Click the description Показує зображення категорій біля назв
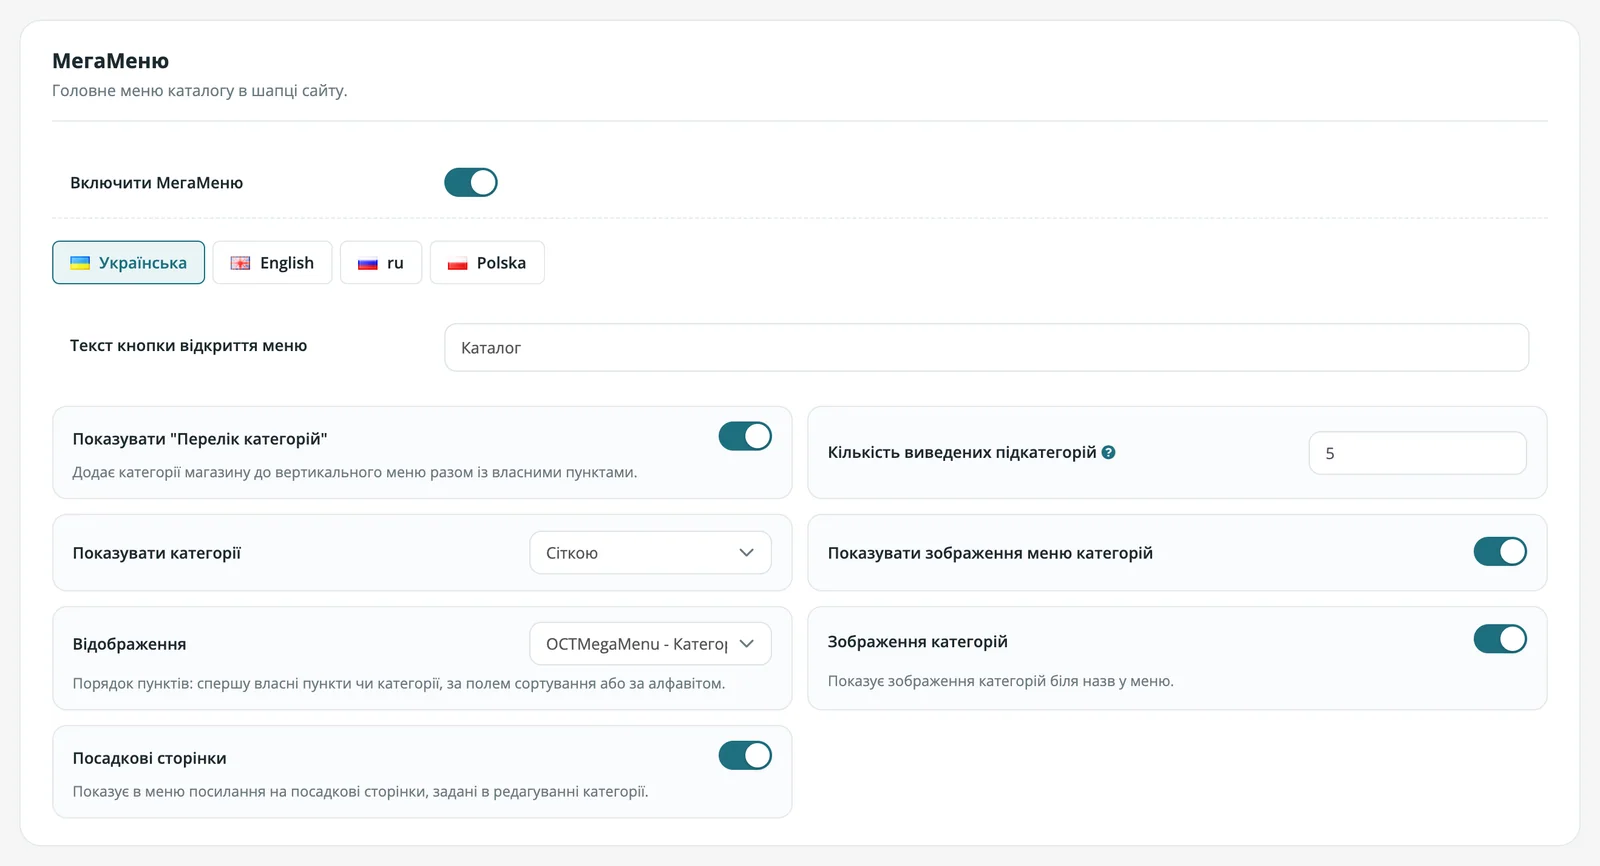1600x866 pixels. pyautogui.click(x=1000, y=681)
